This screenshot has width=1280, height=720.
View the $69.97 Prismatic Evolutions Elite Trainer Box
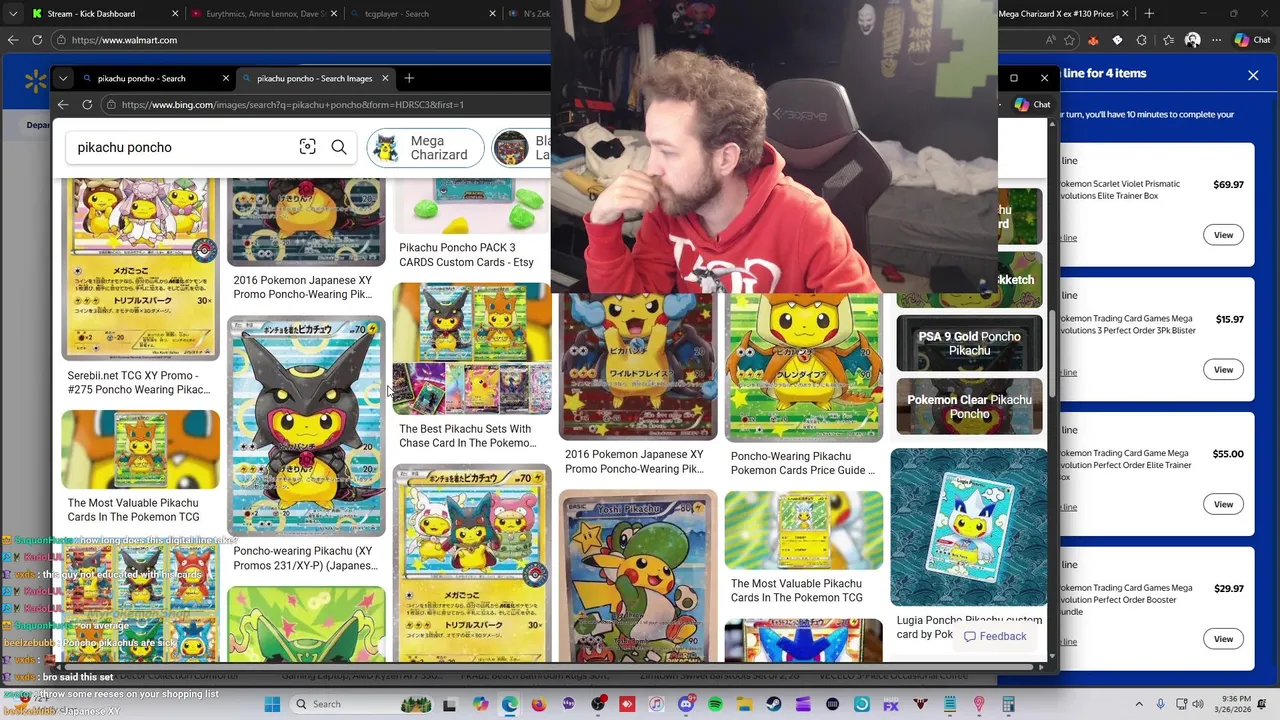[x=1223, y=235]
